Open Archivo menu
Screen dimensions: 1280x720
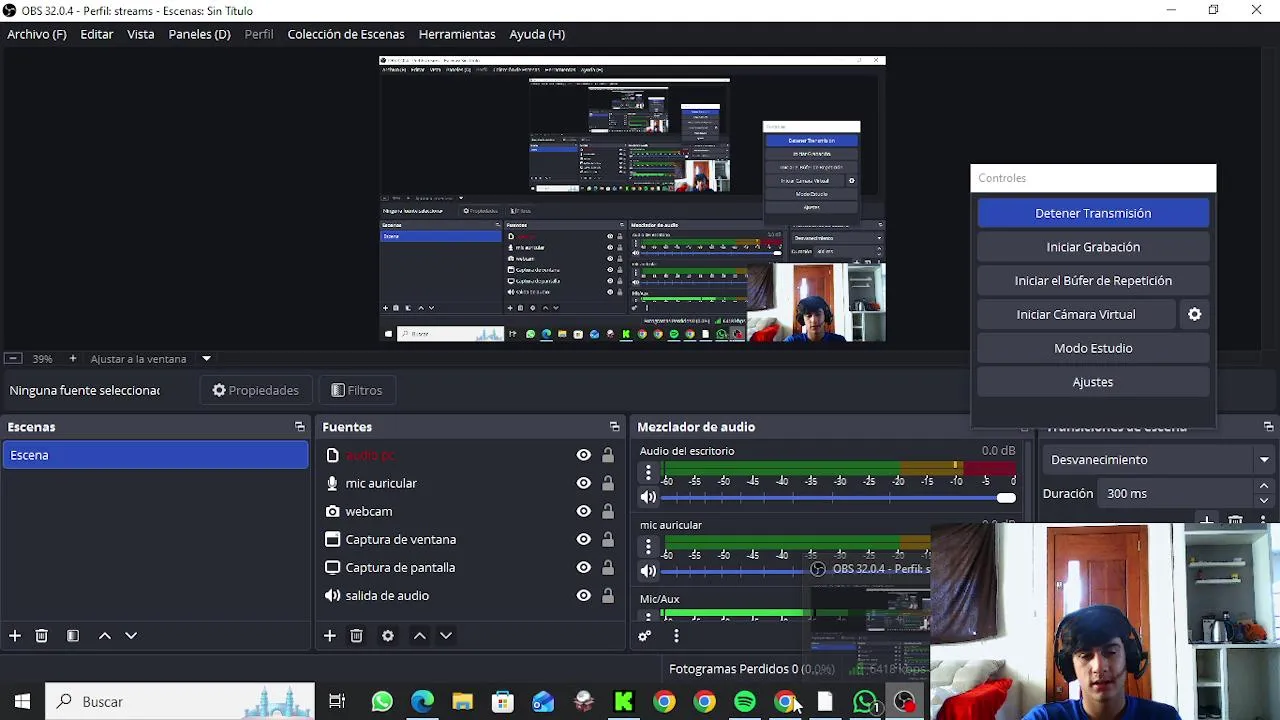[37, 34]
